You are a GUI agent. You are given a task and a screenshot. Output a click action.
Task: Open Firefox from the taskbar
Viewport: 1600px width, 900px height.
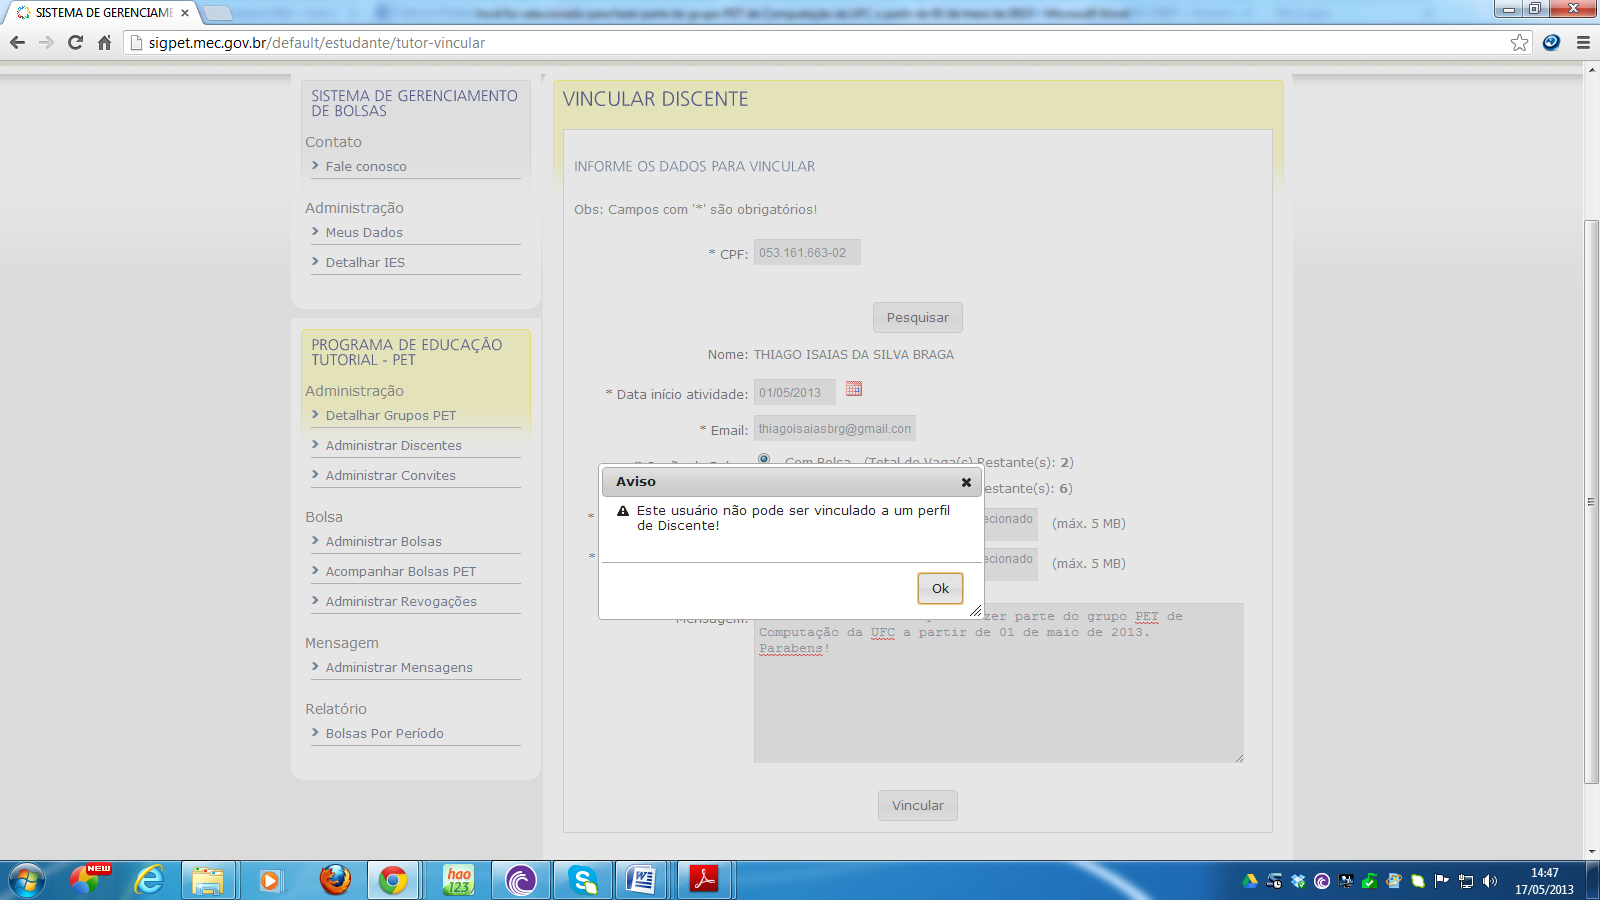coord(335,880)
